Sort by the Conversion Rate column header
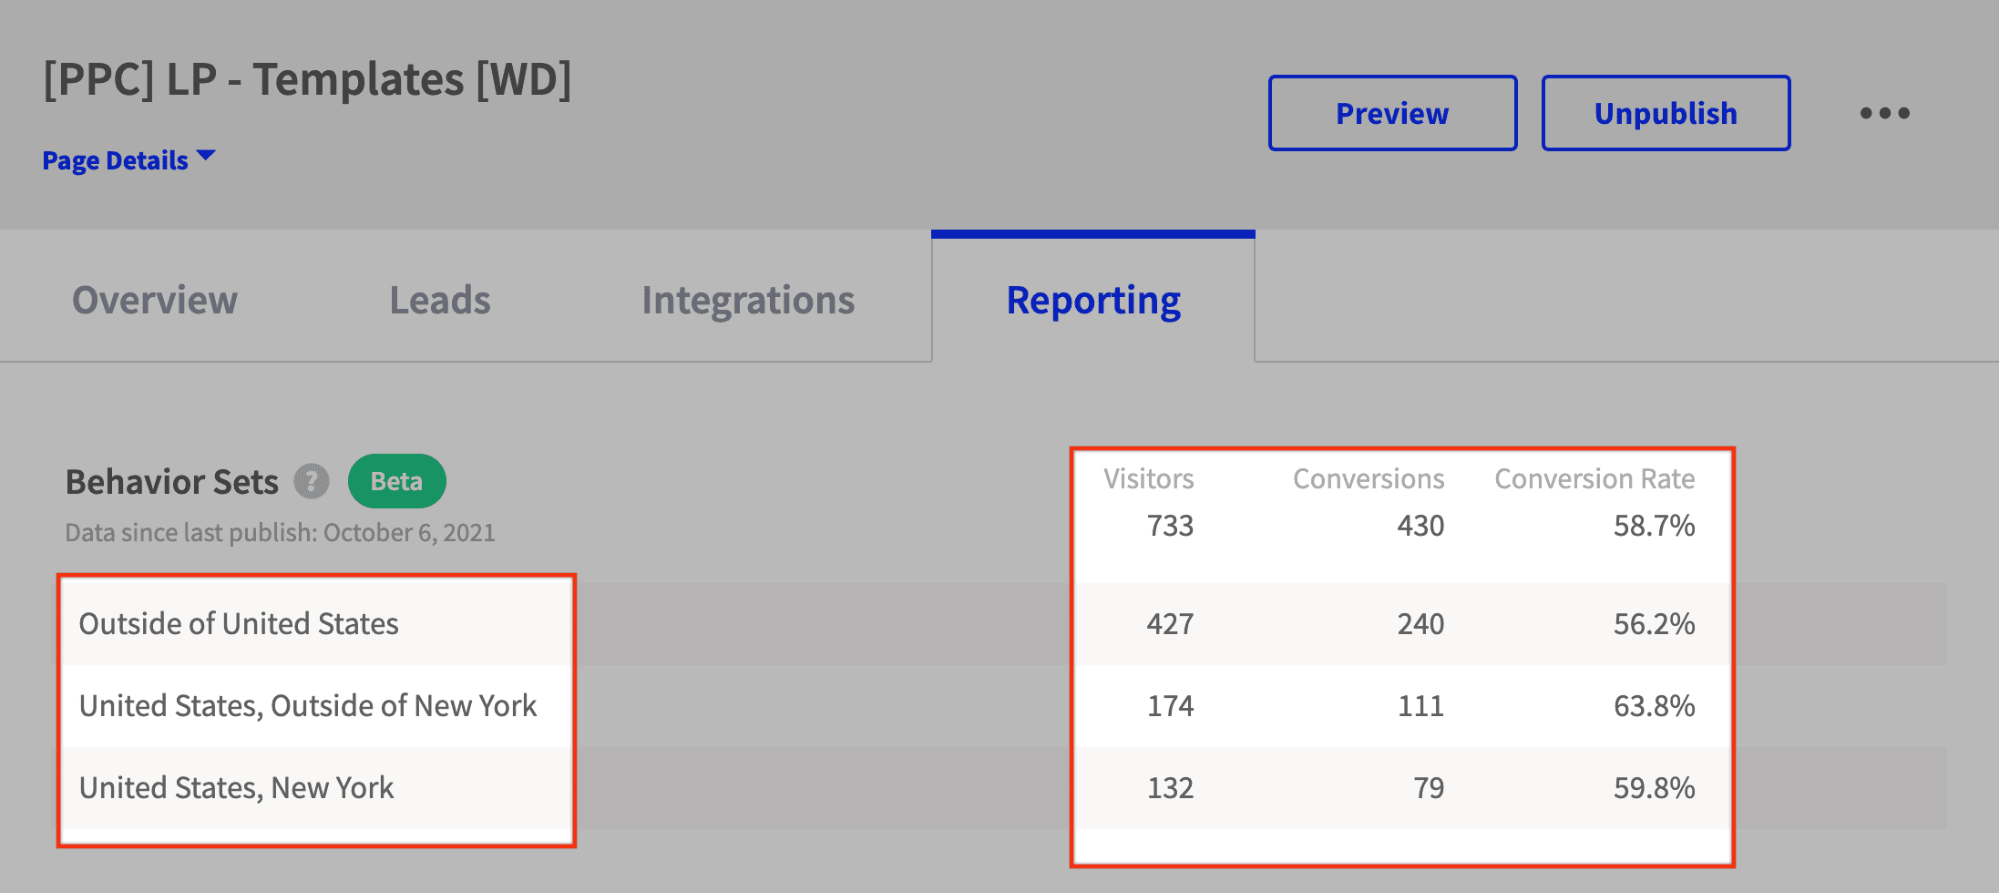This screenshot has width=1999, height=893. tap(1594, 478)
